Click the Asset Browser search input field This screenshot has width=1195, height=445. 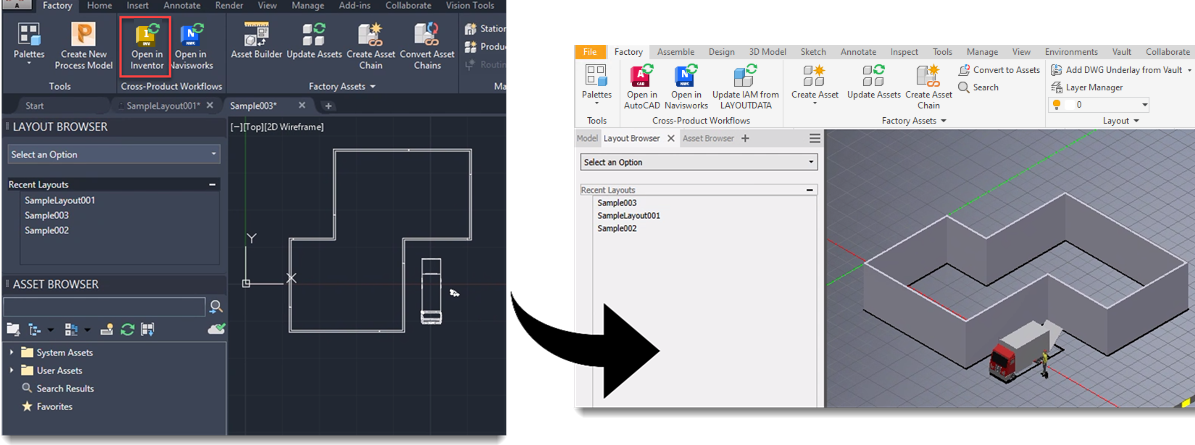pos(104,306)
